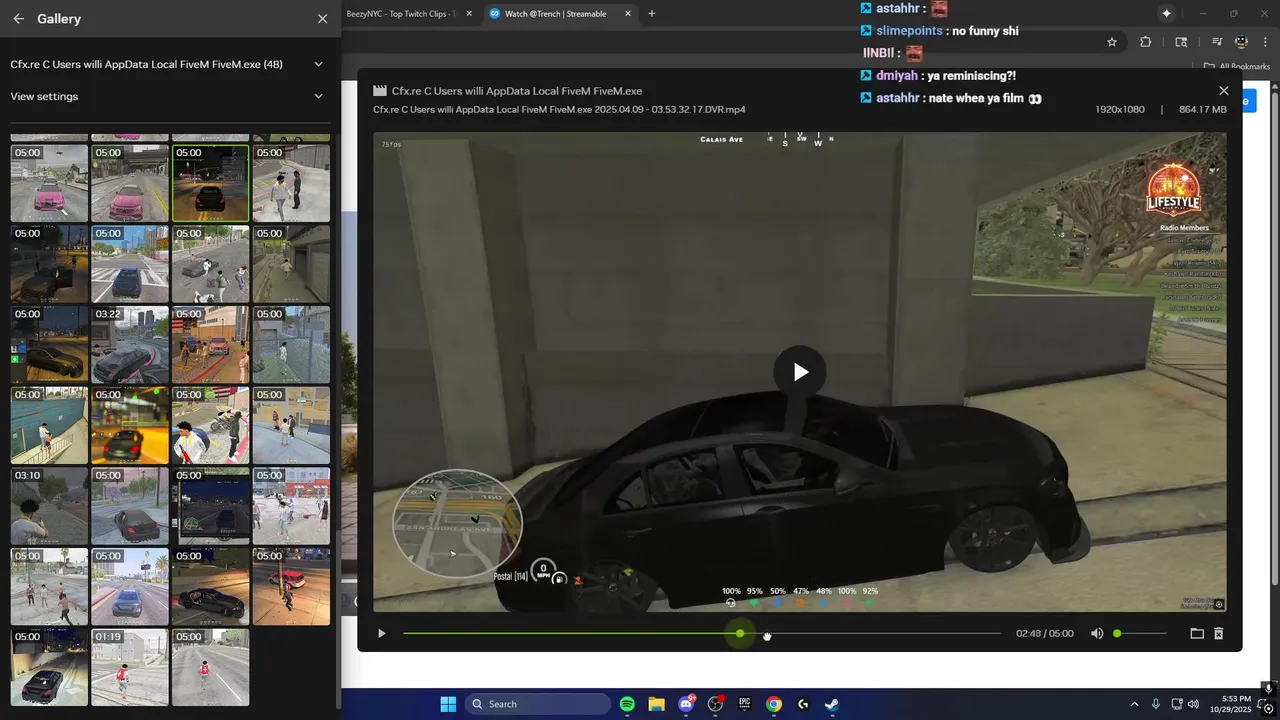Open Discord from the taskbar
Image resolution: width=1280 pixels, height=720 pixels.
pos(686,704)
